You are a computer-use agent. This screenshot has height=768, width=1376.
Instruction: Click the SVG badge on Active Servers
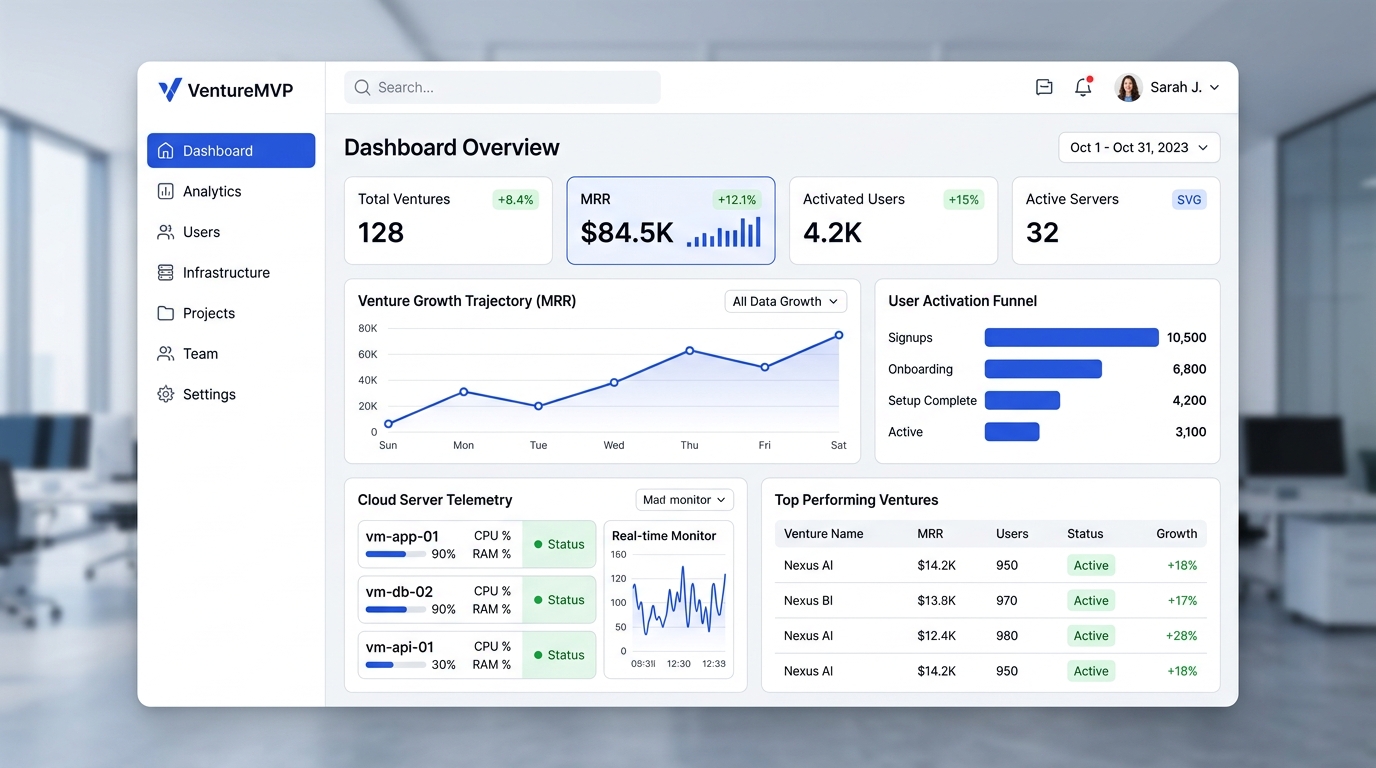[1189, 200]
